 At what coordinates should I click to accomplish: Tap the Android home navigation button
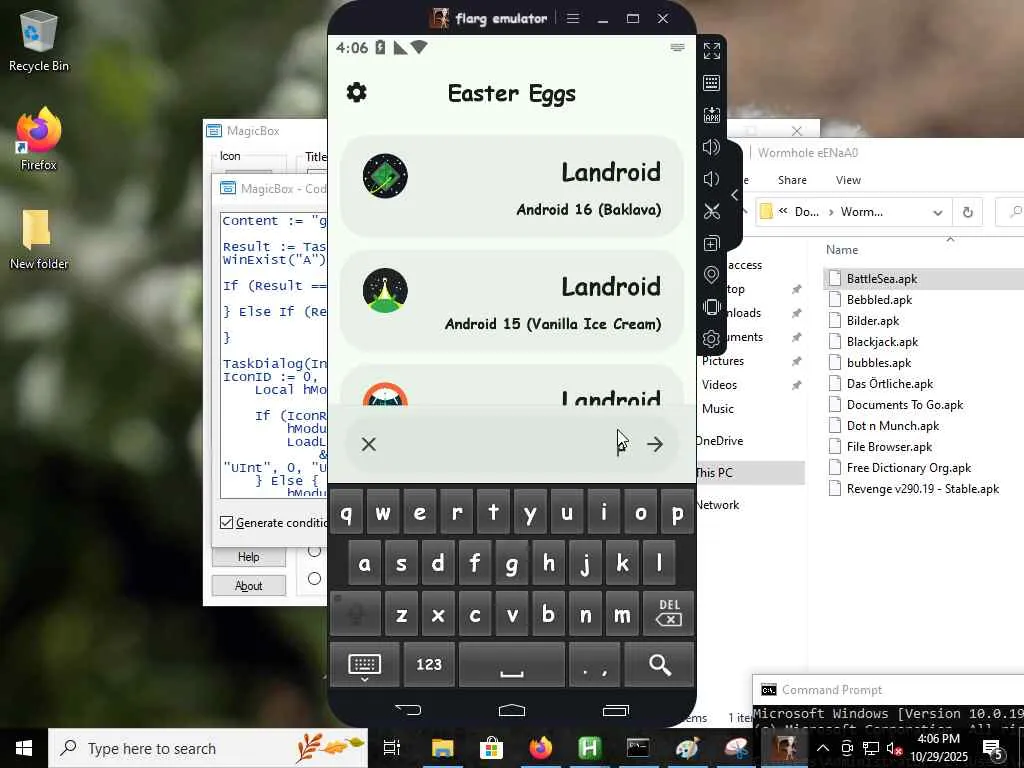pos(511,710)
